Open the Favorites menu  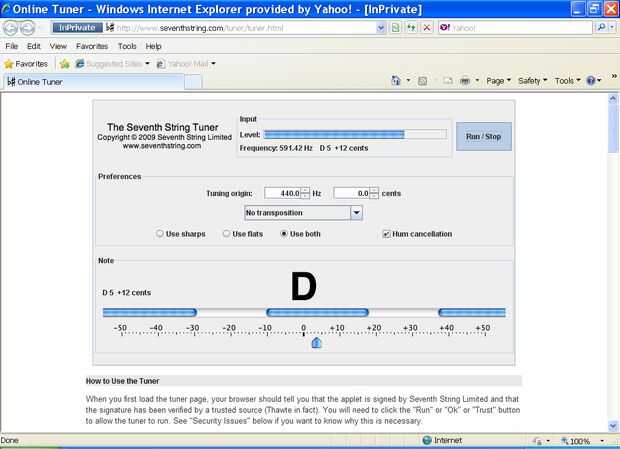pyautogui.click(x=92, y=46)
